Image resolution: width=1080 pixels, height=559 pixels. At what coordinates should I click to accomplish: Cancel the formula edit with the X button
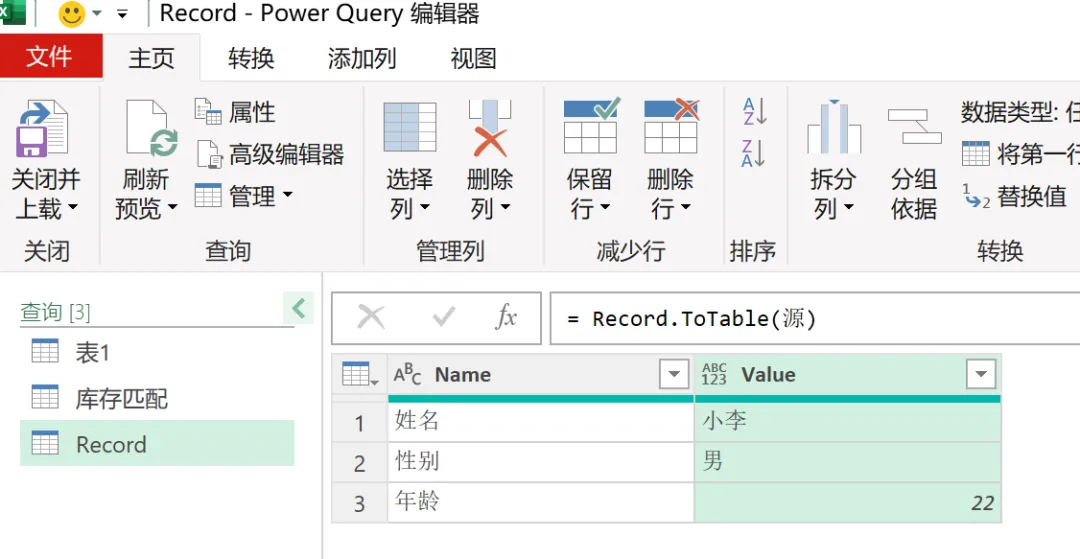(371, 317)
